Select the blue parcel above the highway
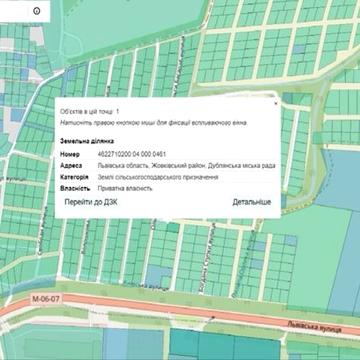Screen dimensions: 360x360 point(158,276)
